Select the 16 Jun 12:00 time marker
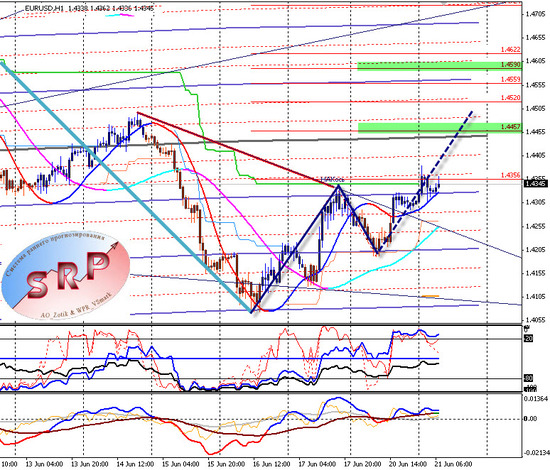This screenshot has width=550, height=470. click(271, 464)
